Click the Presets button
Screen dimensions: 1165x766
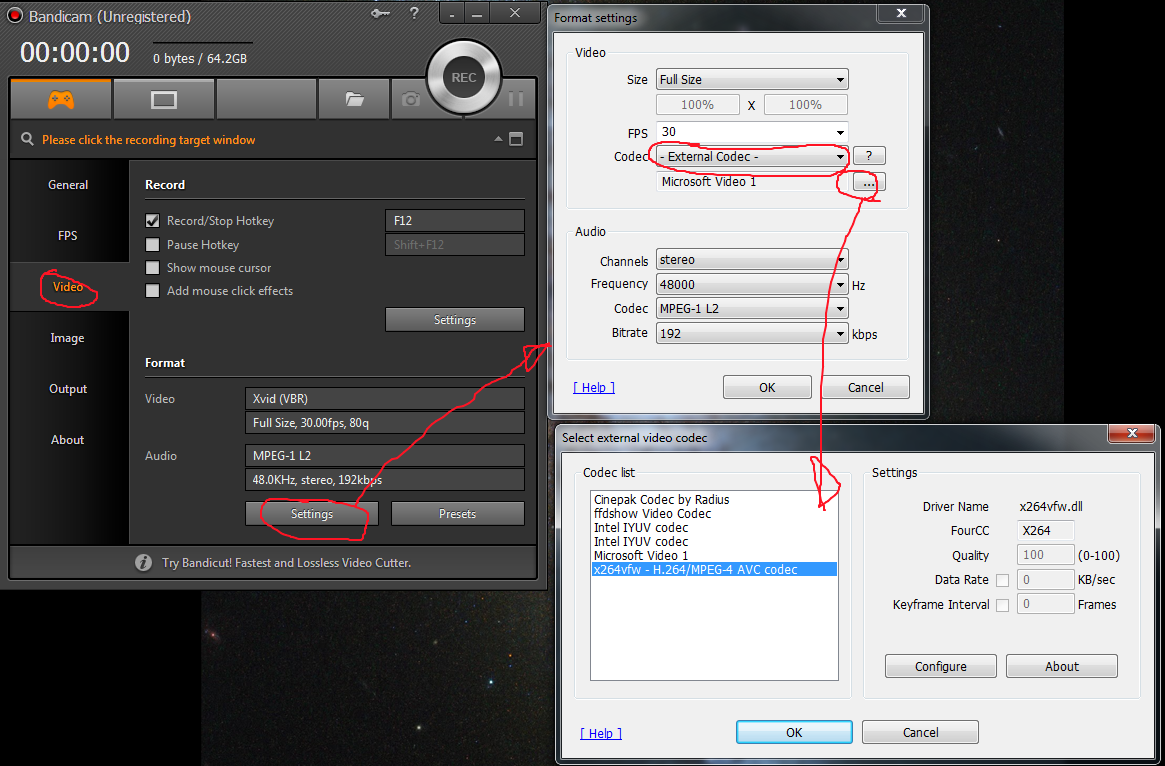click(458, 513)
